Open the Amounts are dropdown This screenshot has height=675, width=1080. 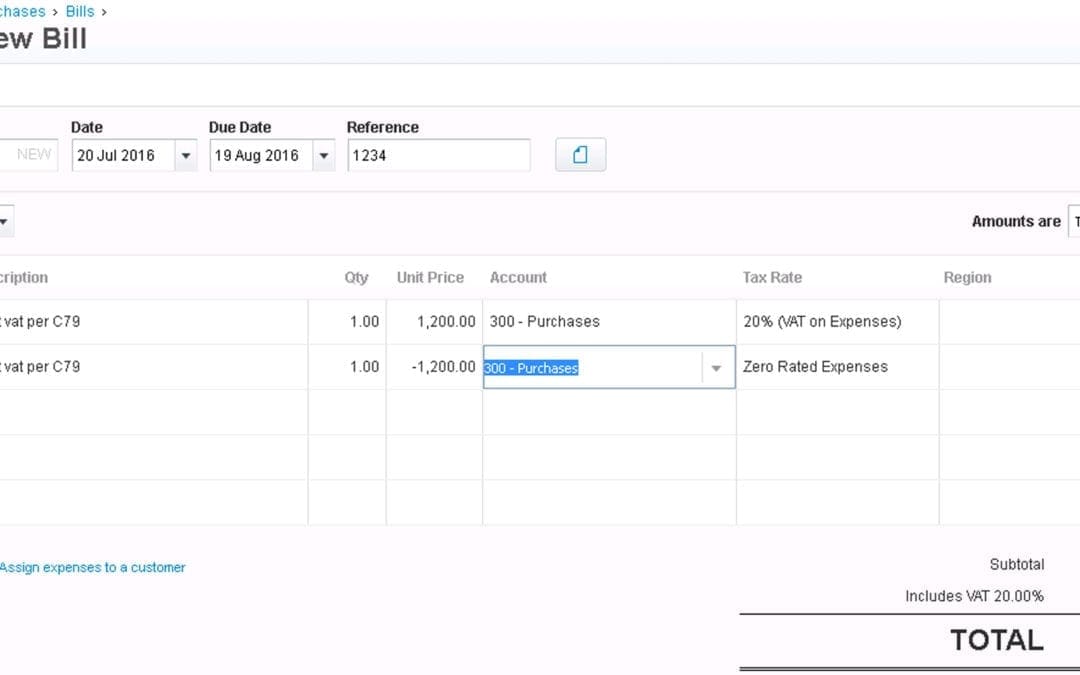coord(1074,221)
